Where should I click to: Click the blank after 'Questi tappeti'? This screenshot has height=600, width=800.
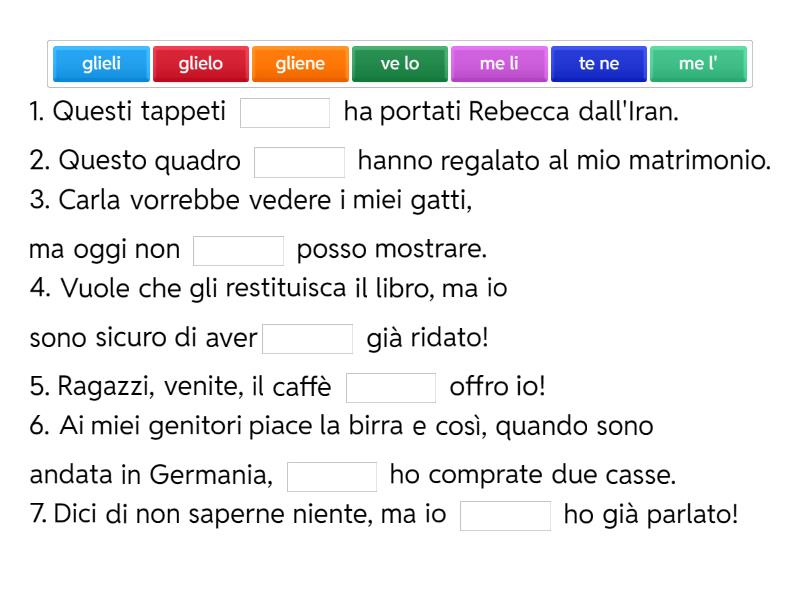coord(285,113)
